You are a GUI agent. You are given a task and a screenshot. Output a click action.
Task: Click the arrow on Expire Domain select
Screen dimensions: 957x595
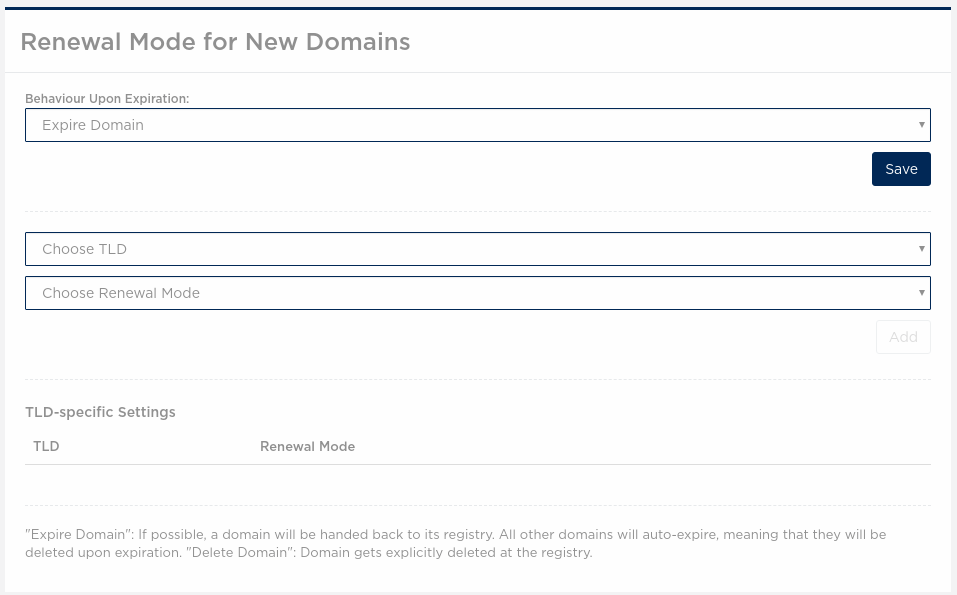(922, 125)
